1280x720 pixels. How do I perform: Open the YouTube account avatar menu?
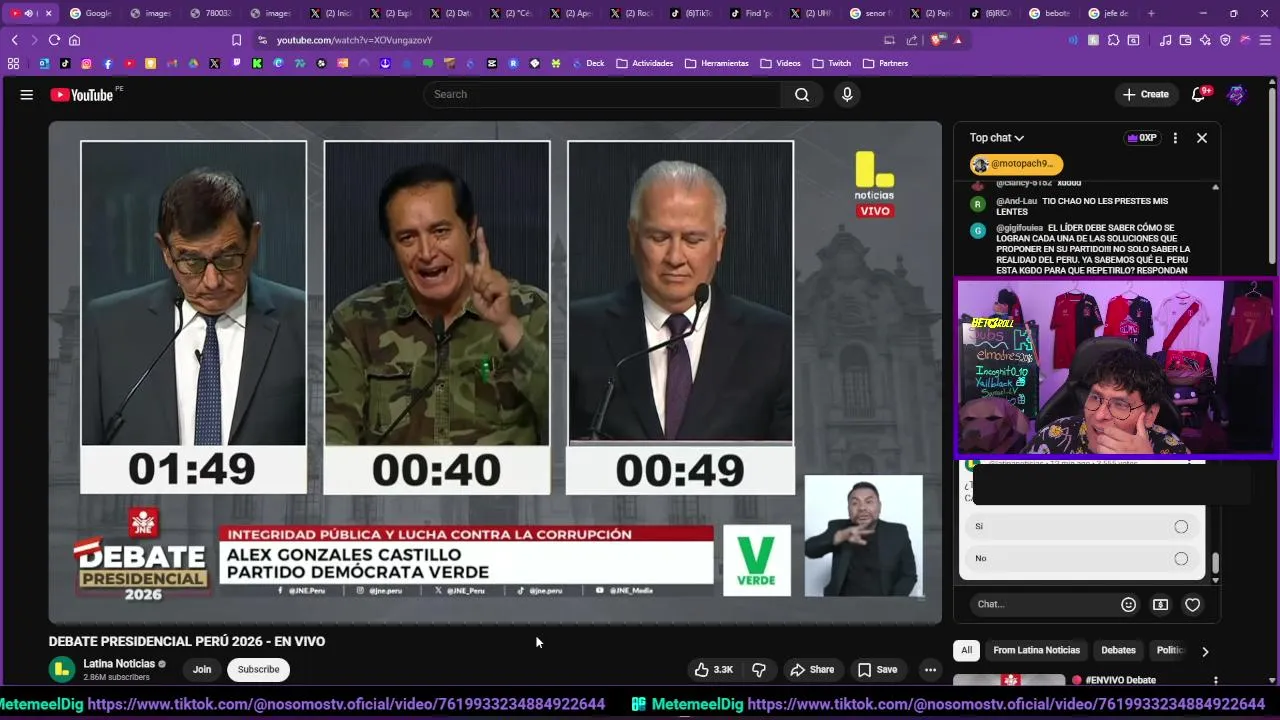pyautogui.click(x=1237, y=94)
